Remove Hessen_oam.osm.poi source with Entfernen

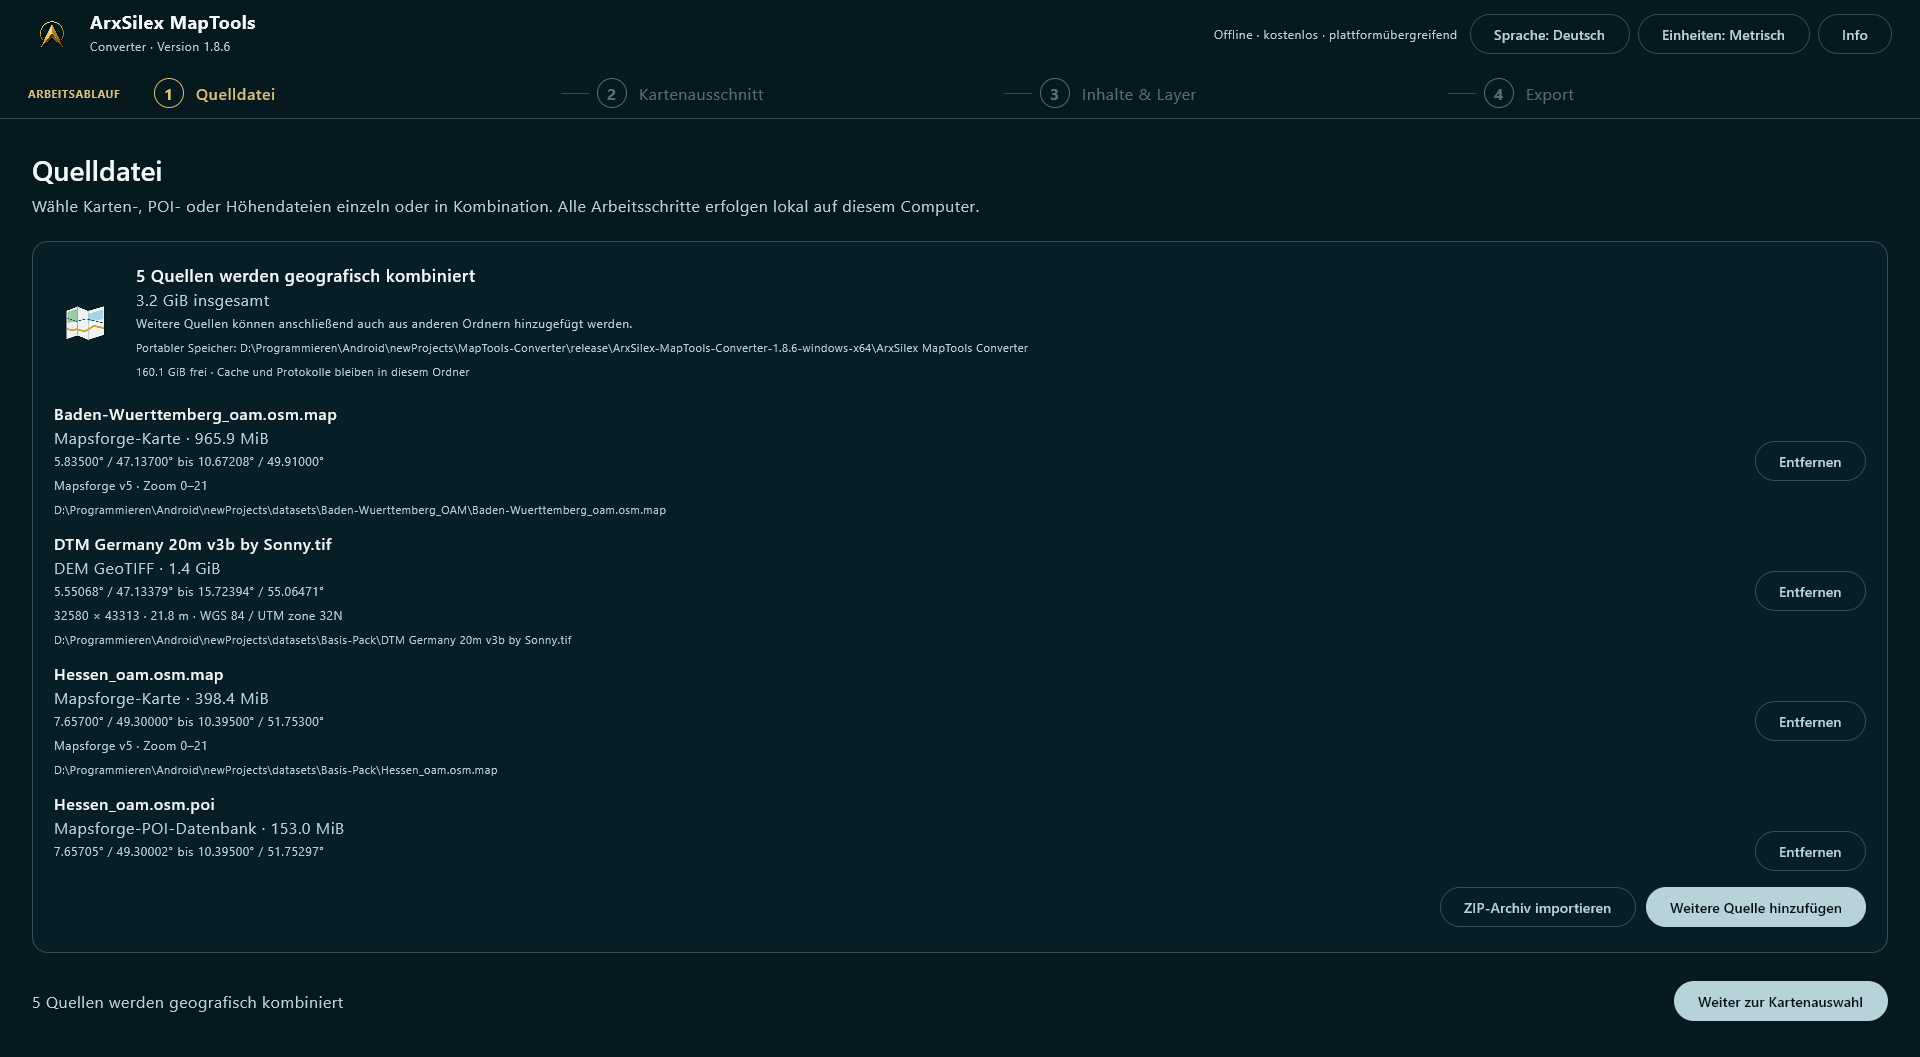(1810, 852)
